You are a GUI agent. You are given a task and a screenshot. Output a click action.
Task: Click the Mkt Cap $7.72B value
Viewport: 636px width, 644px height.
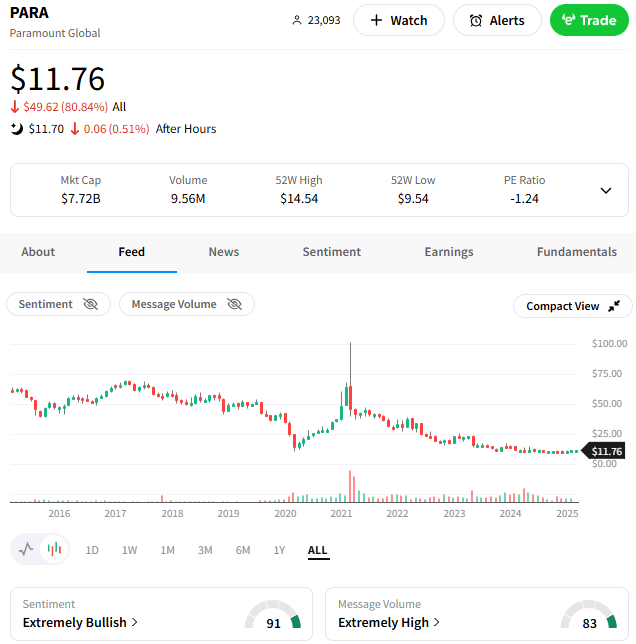tap(81, 199)
